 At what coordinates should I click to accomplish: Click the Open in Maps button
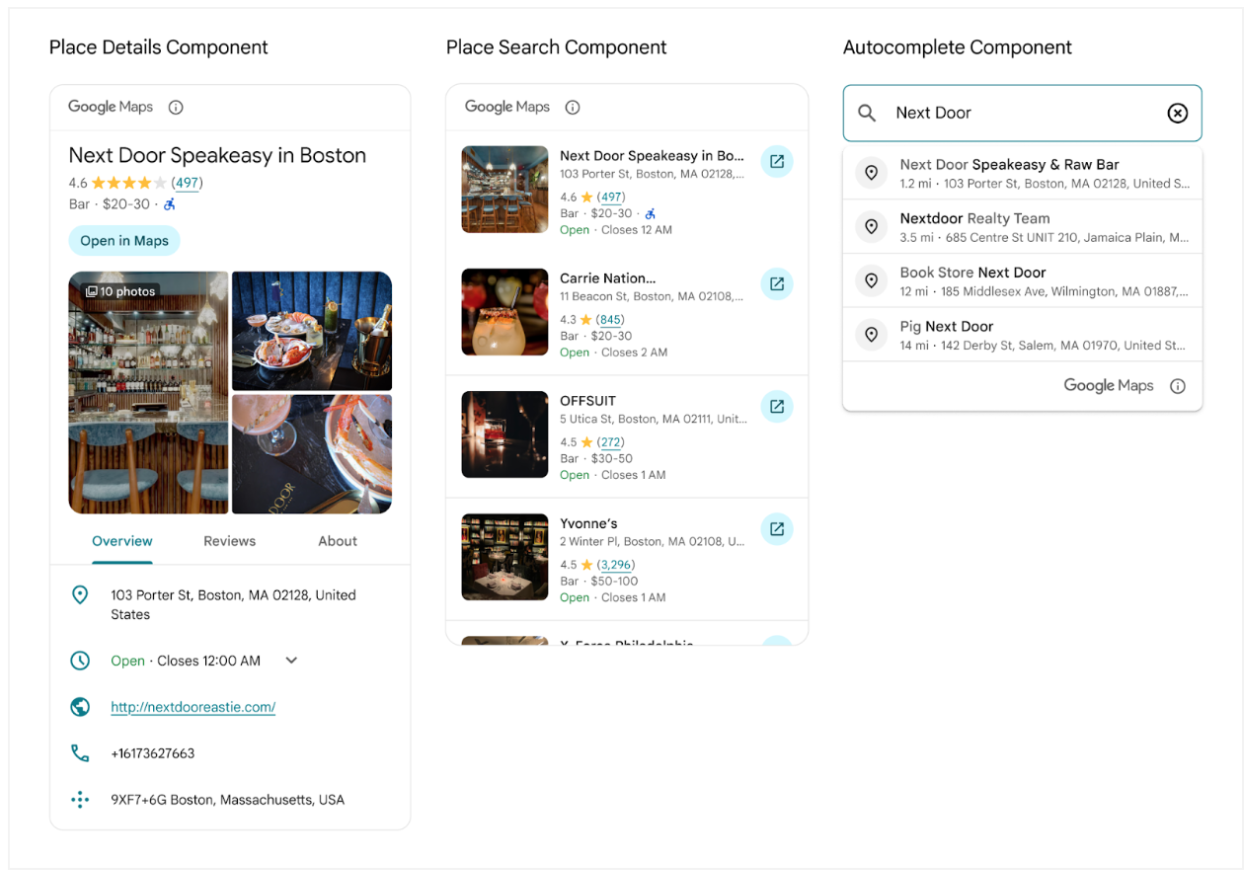pyautogui.click(x=124, y=240)
